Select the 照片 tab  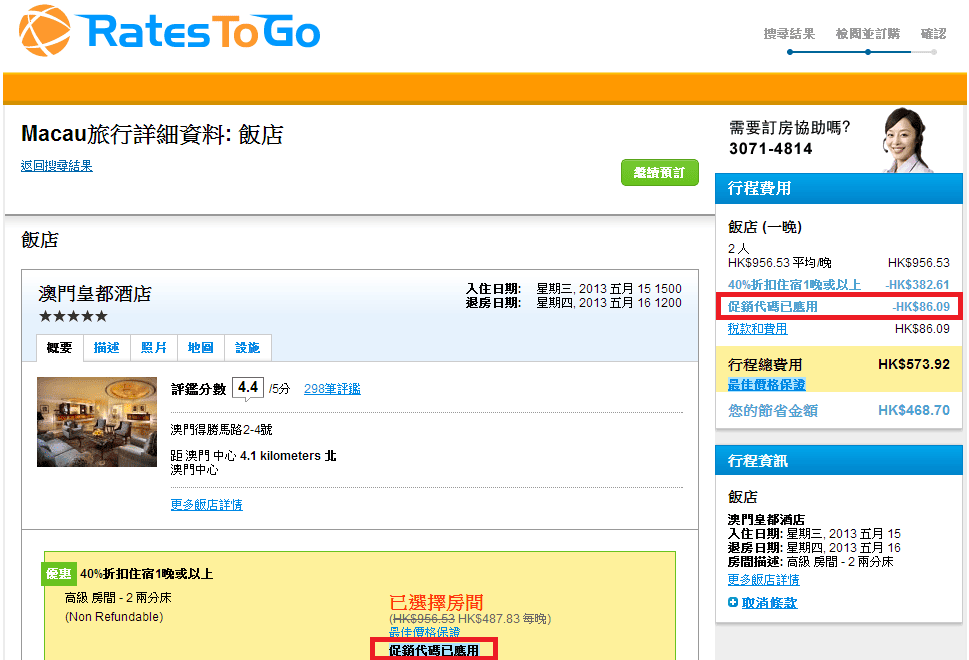[x=154, y=348]
